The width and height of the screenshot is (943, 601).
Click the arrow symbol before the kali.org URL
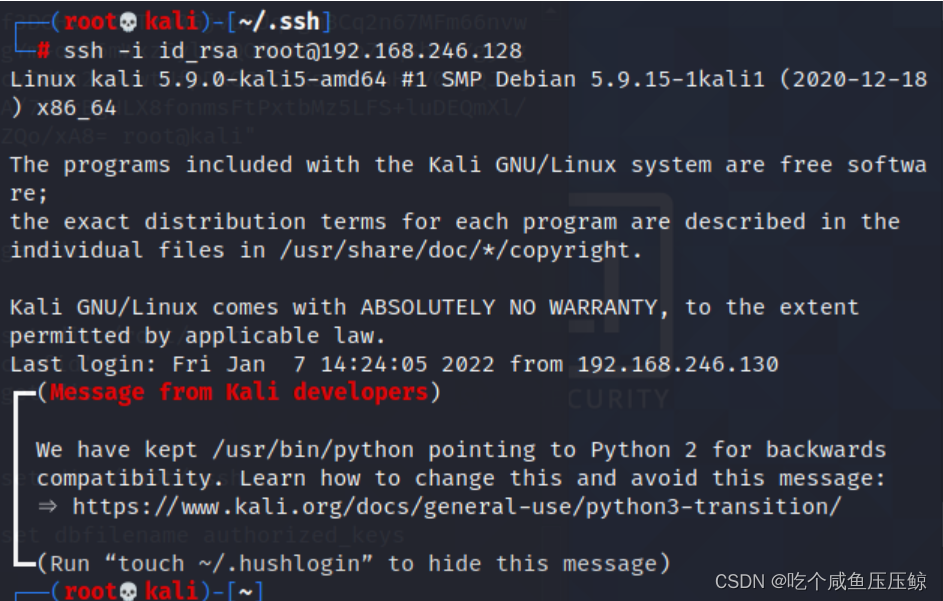(47, 507)
